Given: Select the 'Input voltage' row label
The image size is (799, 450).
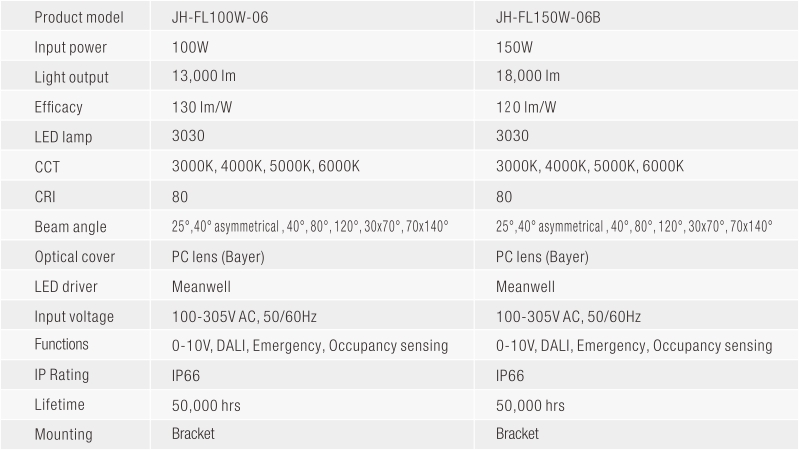Looking at the screenshot, I should (x=74, y=317).
